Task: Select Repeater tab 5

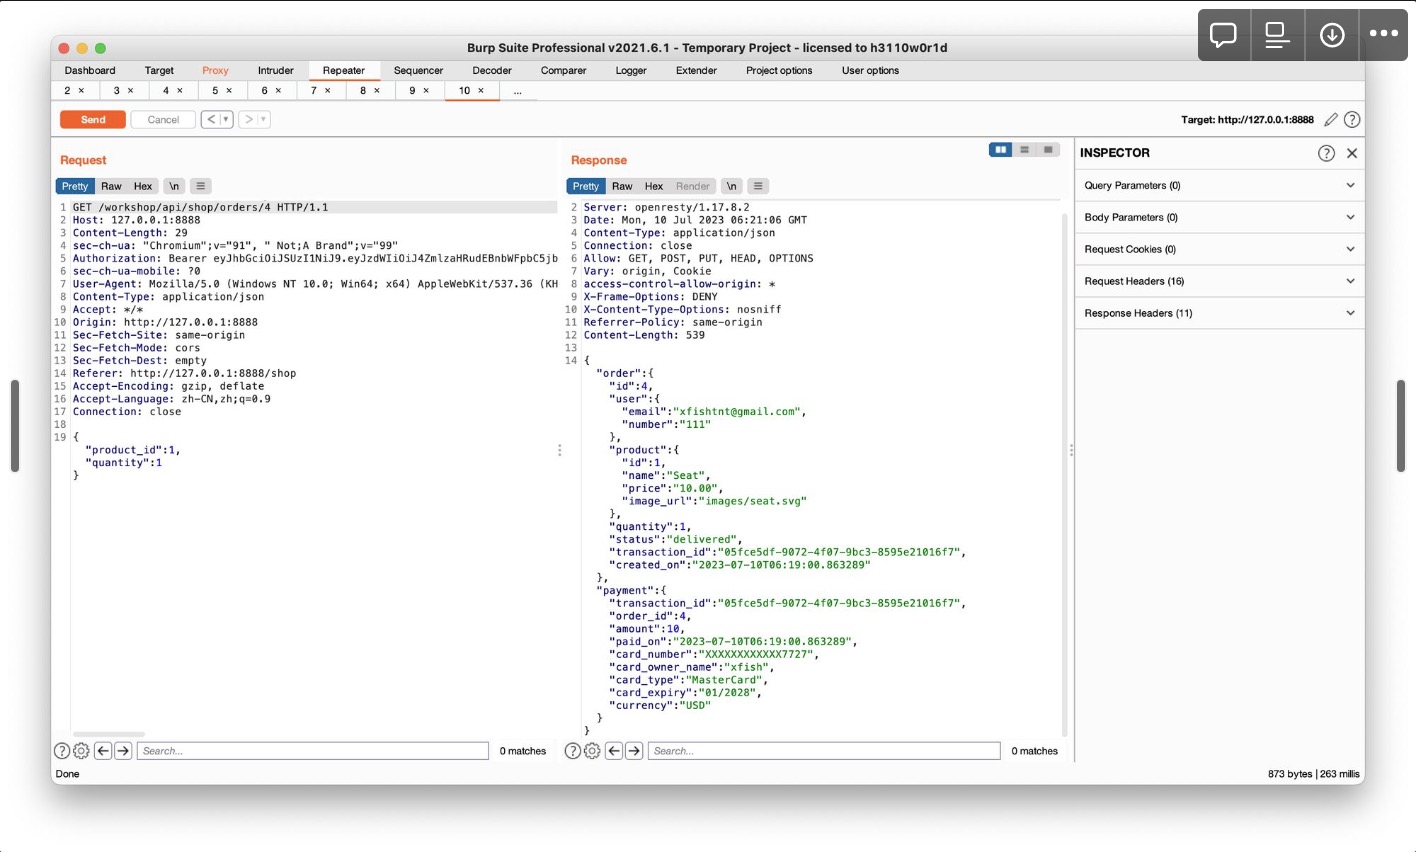Action: [215, 91]
